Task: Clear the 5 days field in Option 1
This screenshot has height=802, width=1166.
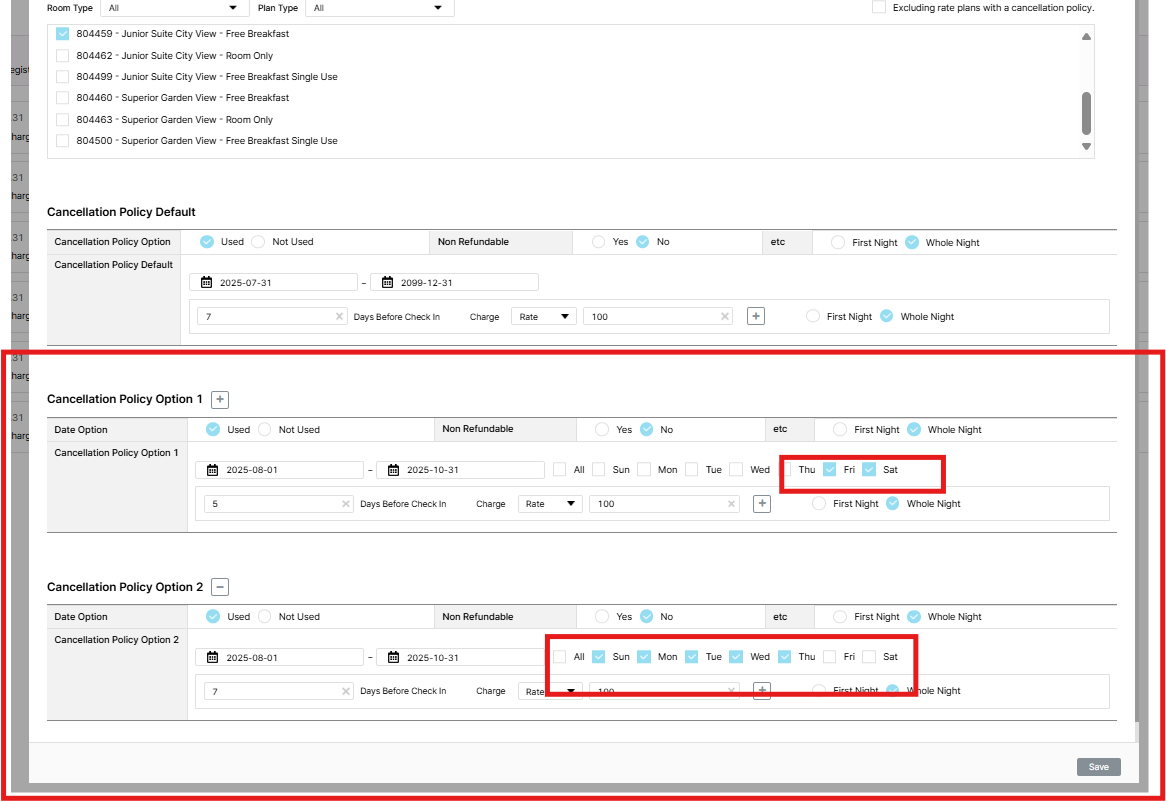Action: pos(346,504)
